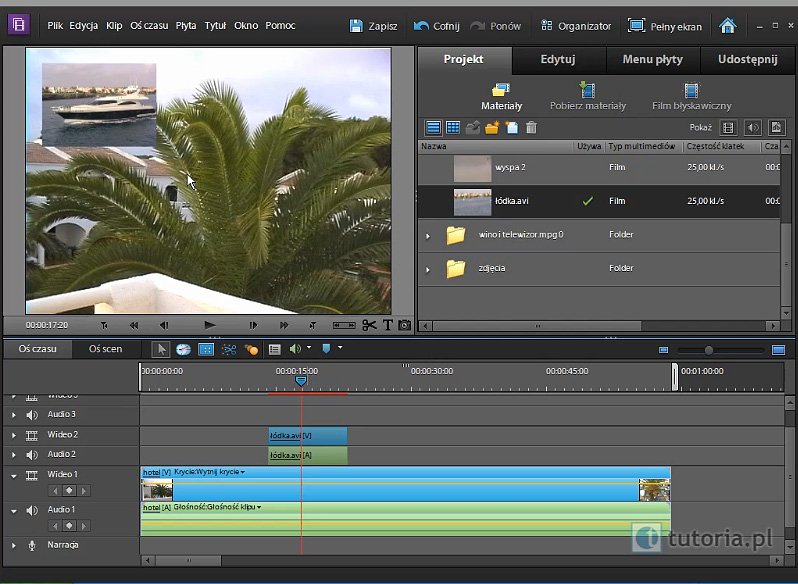Image resolution: width=798 pixels, height=584 pixels.
Task: Switch project panel to icon grid view
Action: pos(453,127)
